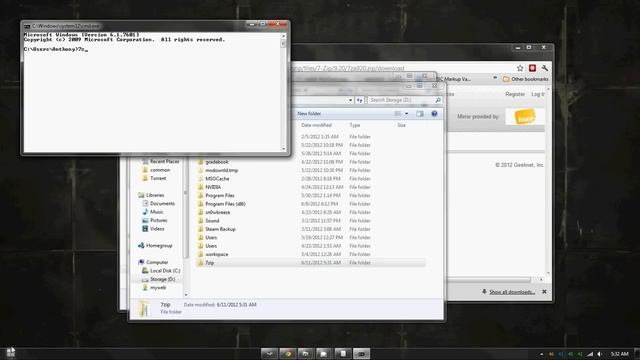Switch to Chrome from the taskbar

pos(288,353)
